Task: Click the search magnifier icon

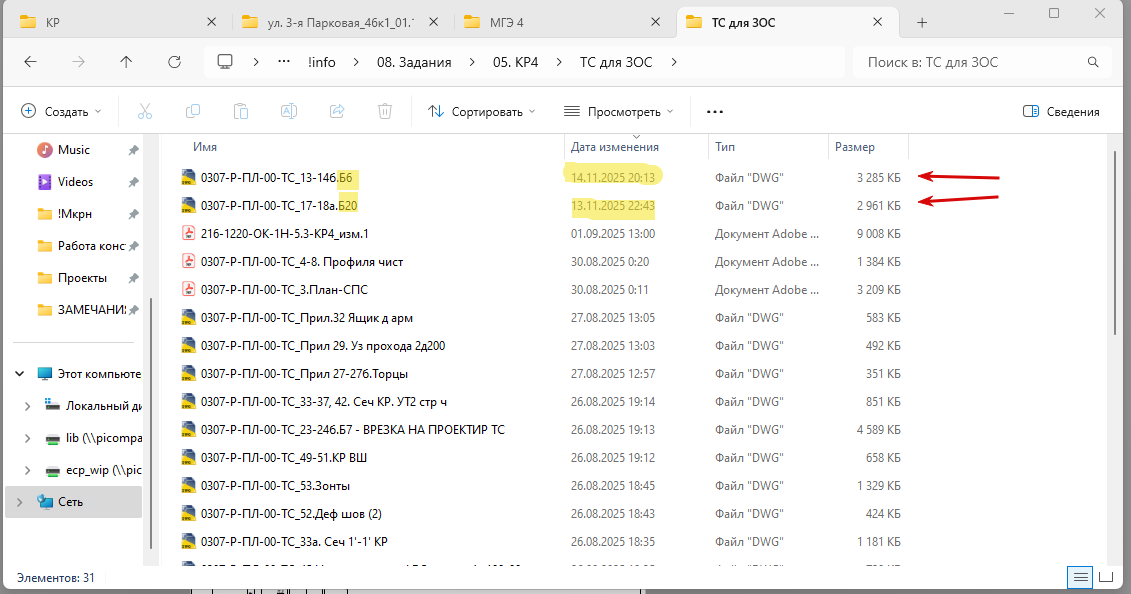Action: coord(1093,62)
